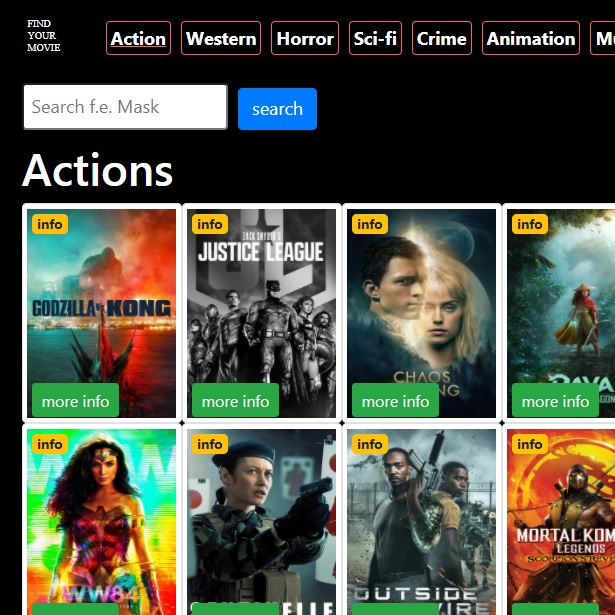Click info badge on WW84 poster
The height and width of the screenshot is (615, 615).
(x=50, y=444)
